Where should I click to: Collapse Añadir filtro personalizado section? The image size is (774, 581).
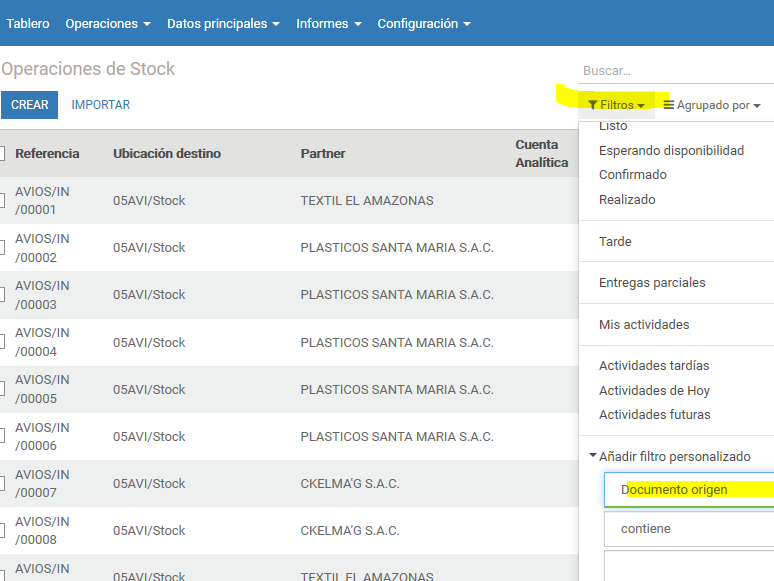coord(670,456)
